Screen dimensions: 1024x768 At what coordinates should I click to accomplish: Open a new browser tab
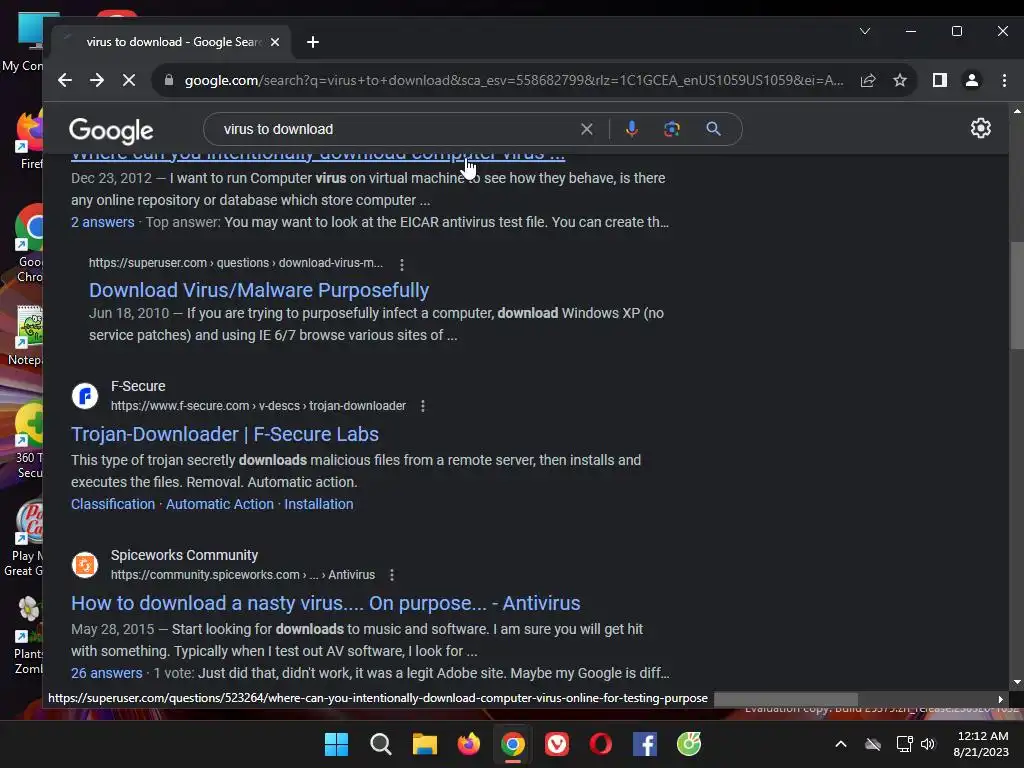313,42
